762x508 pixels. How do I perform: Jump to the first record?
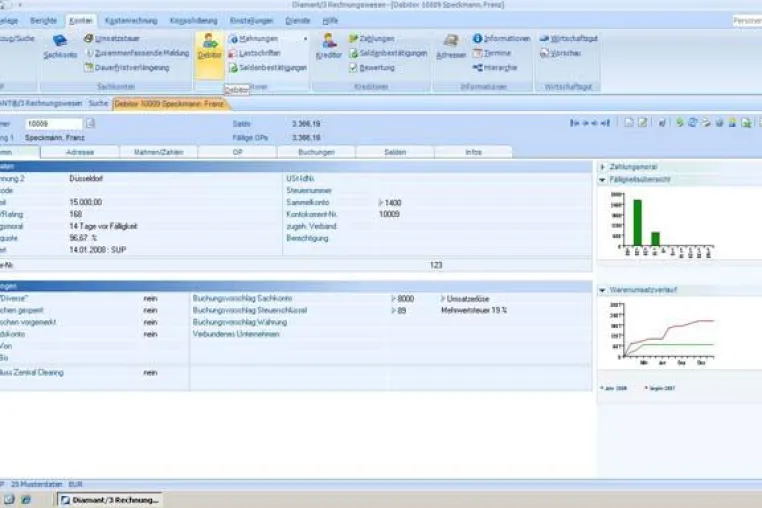(x=574, y=123)
